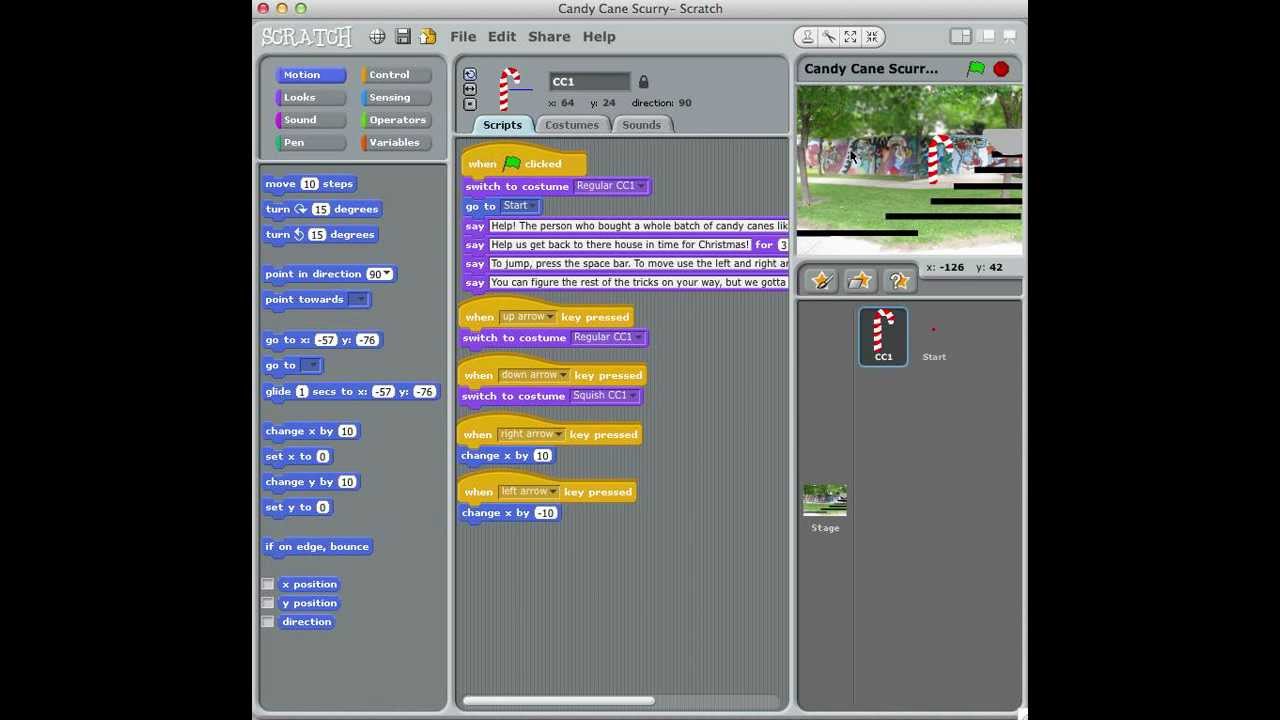Image resolution: width=1280 pixels, height=720 pixels.
Task: Enable the y position checkbox
Action: pyautogui.click(x=268, y=603)
